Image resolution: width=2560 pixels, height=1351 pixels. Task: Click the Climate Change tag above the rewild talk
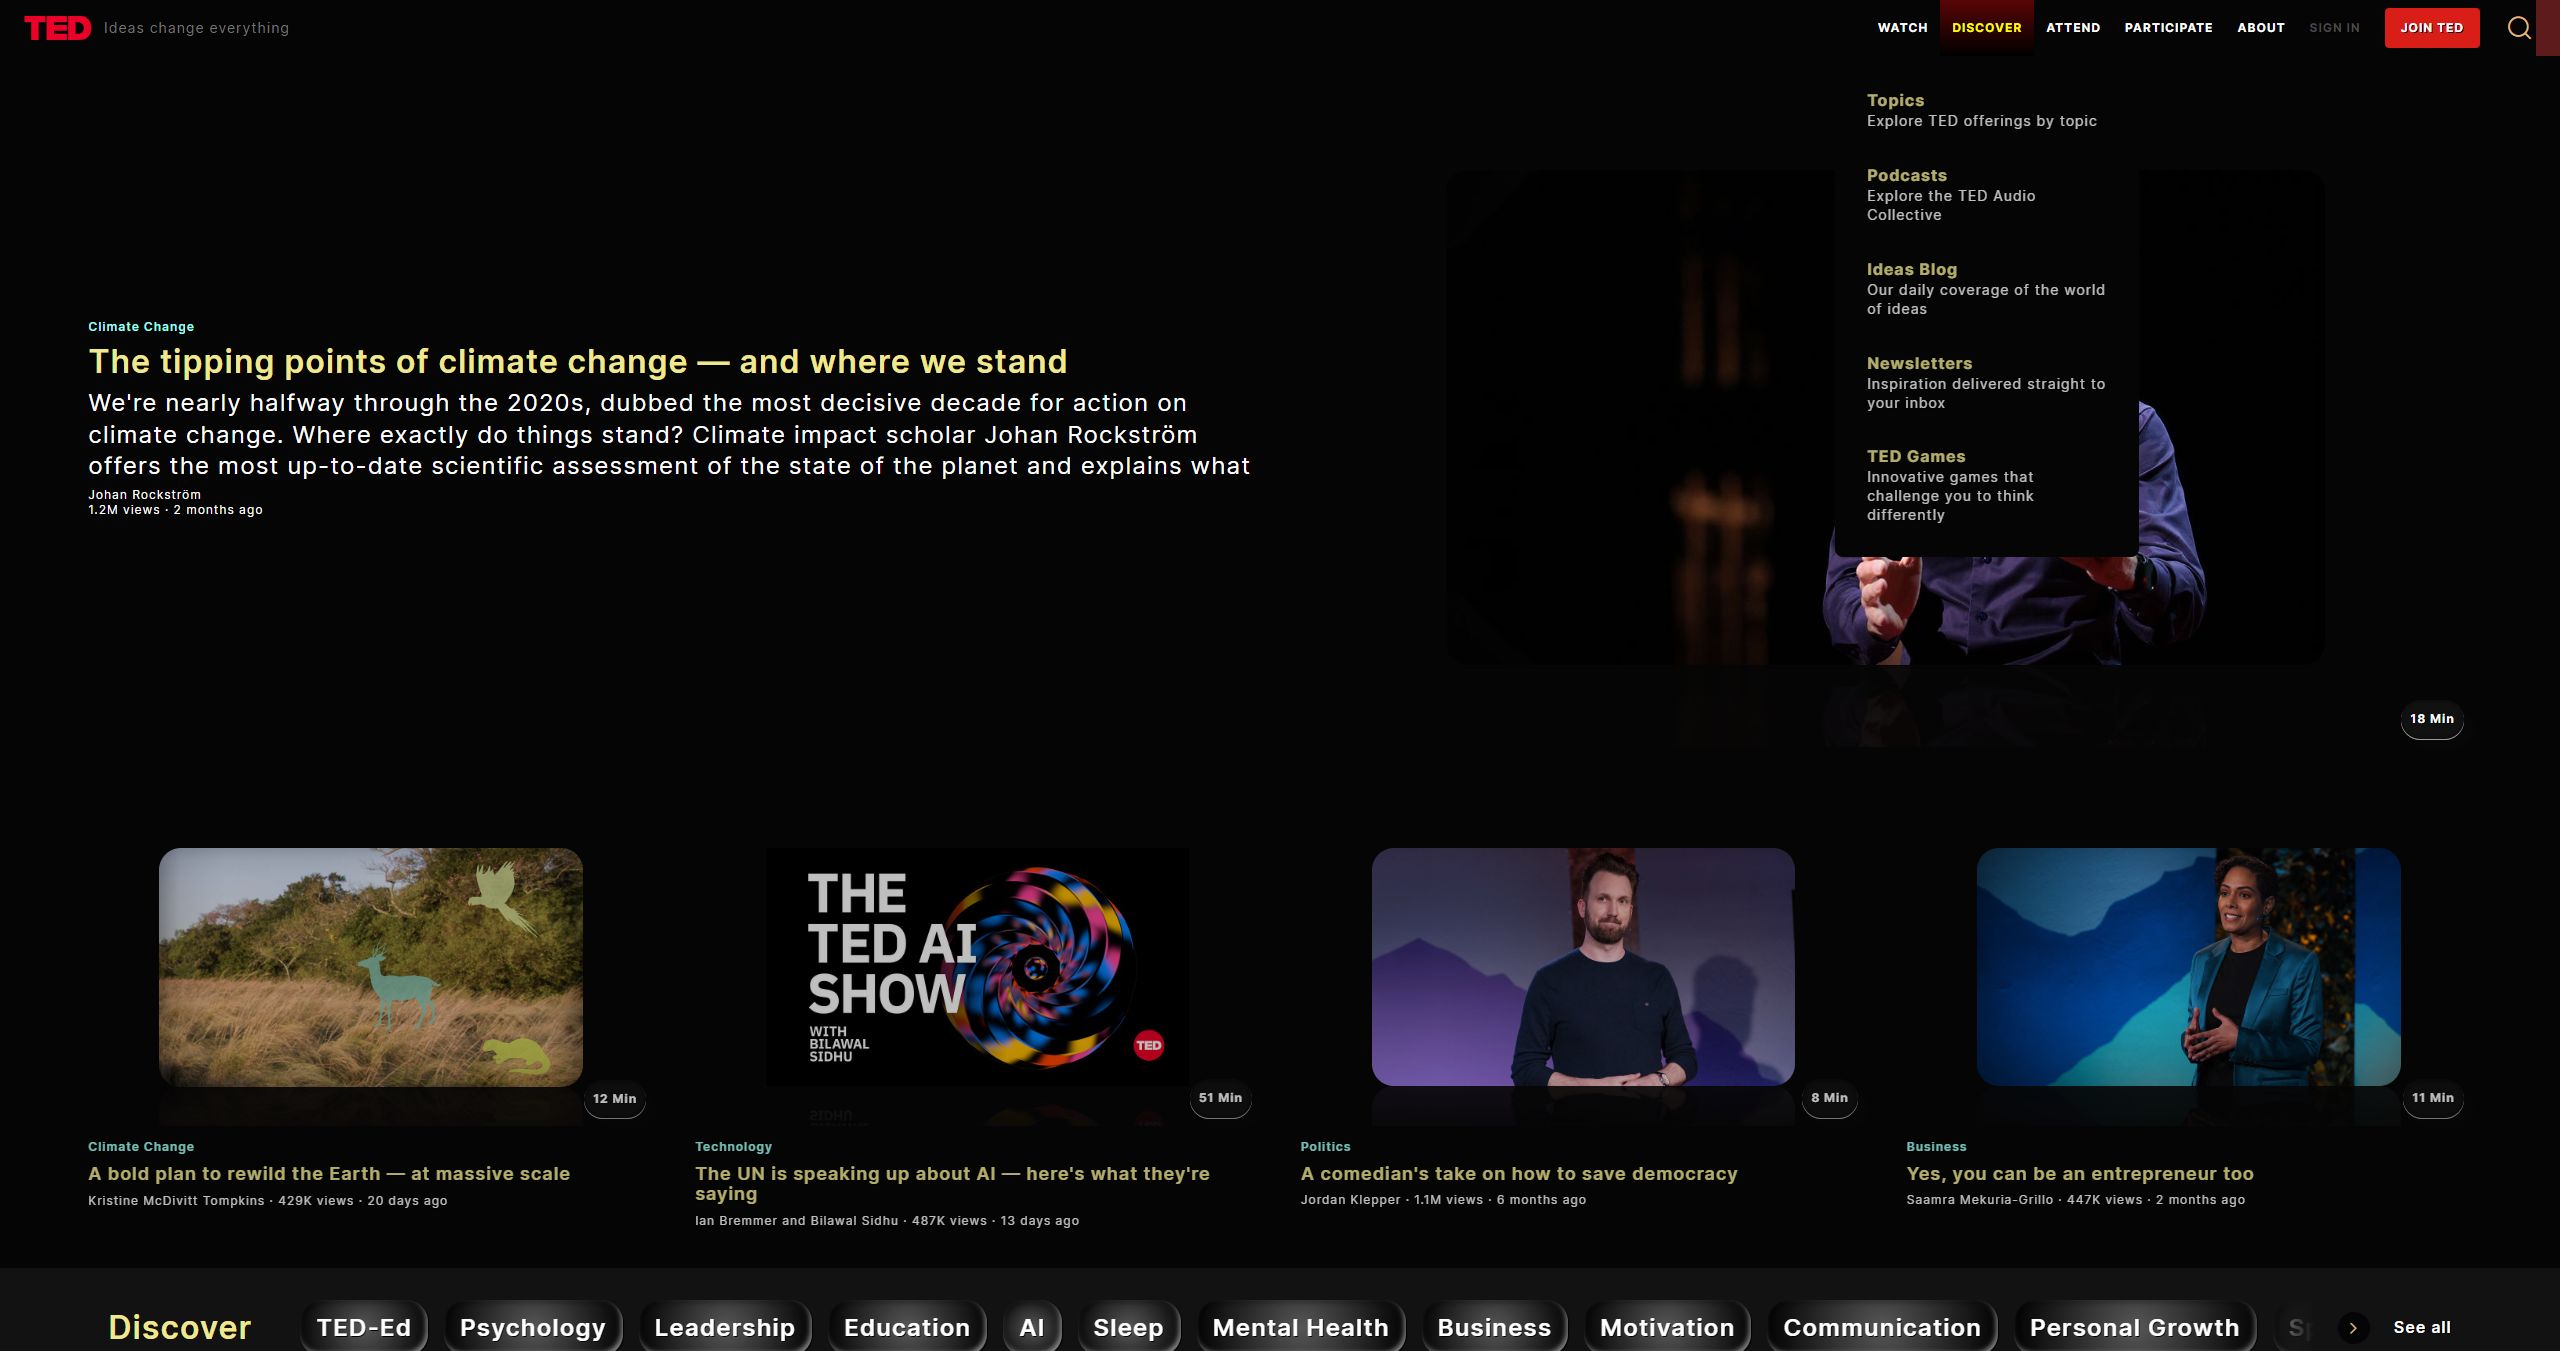(141, 1147)
